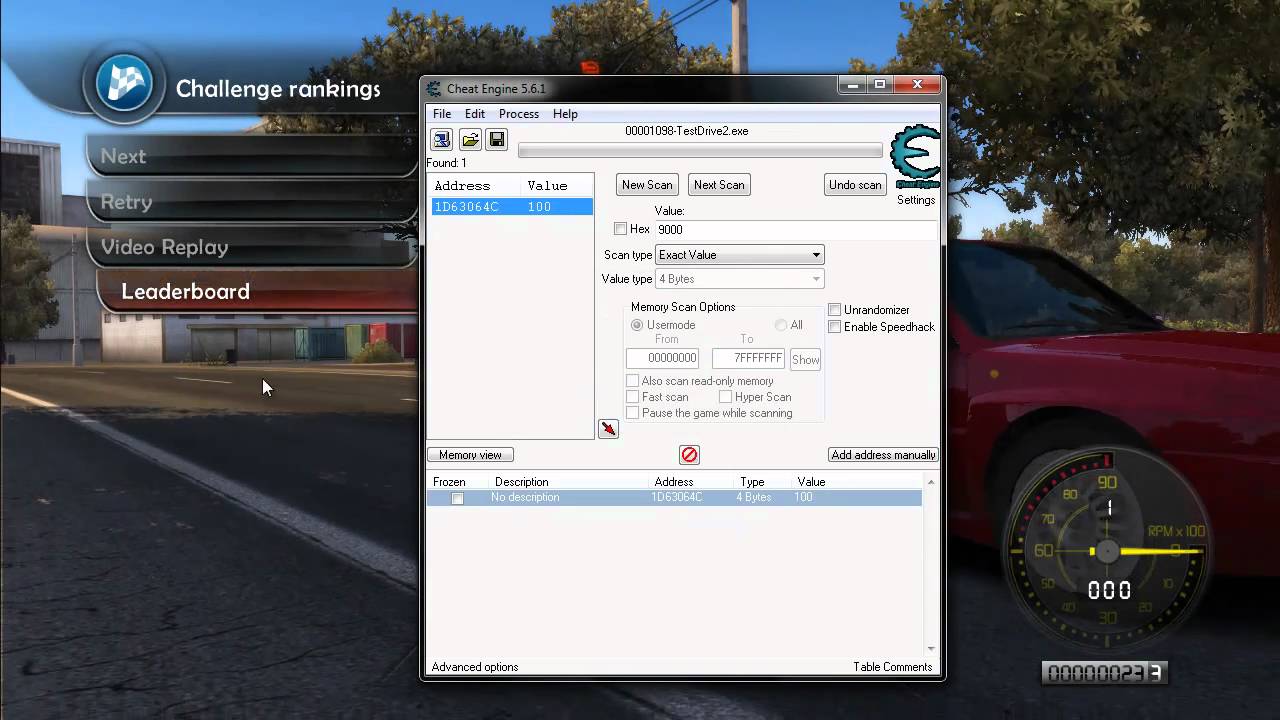Click the red arrow add-to-list icon
1280x720 pixels.
click(x=608, y=429)
